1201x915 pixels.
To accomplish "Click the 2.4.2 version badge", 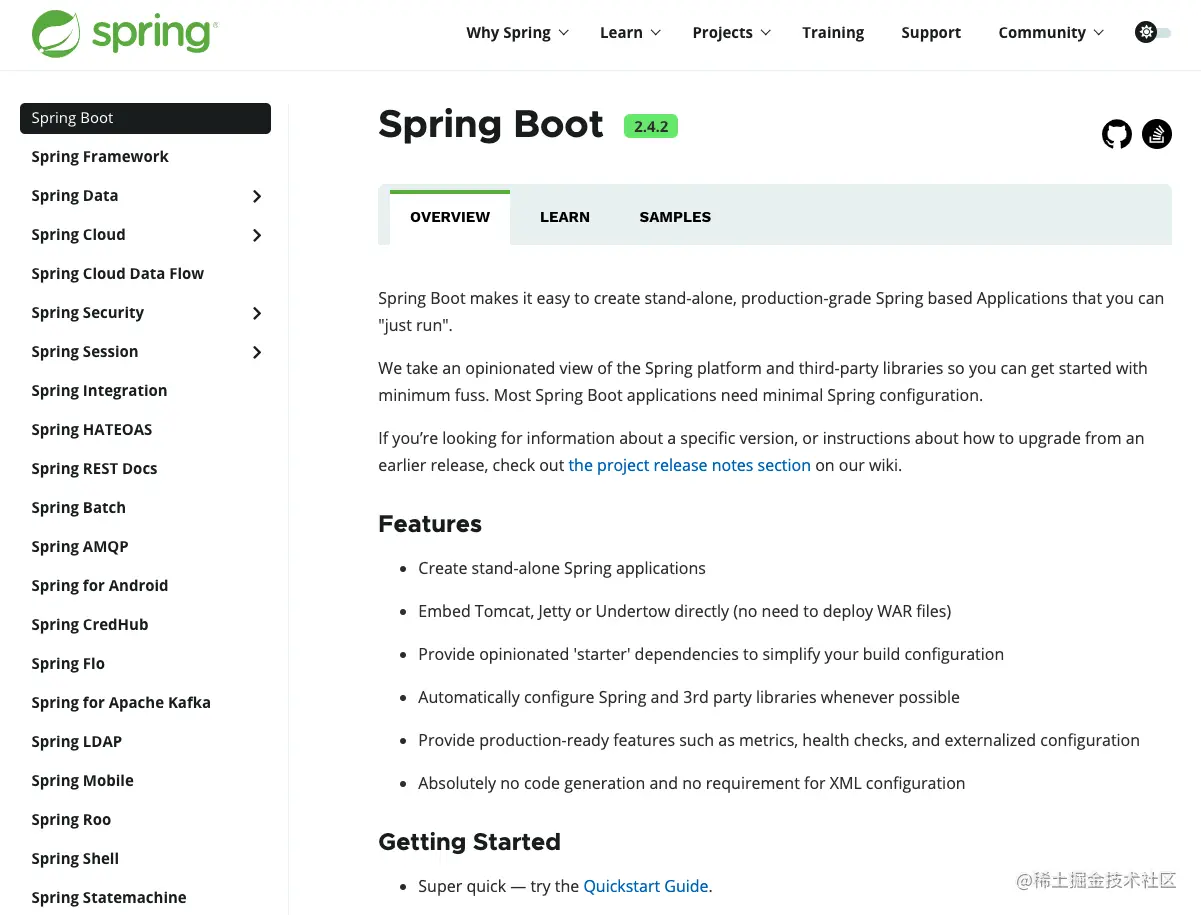I will tap(651, 126).
